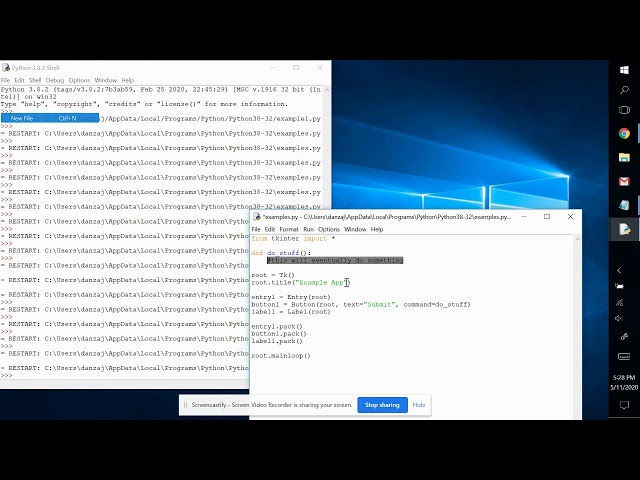Screen dimensions: 640x480
Task: Open the editor window's Window menu
Action: (355, 229)
